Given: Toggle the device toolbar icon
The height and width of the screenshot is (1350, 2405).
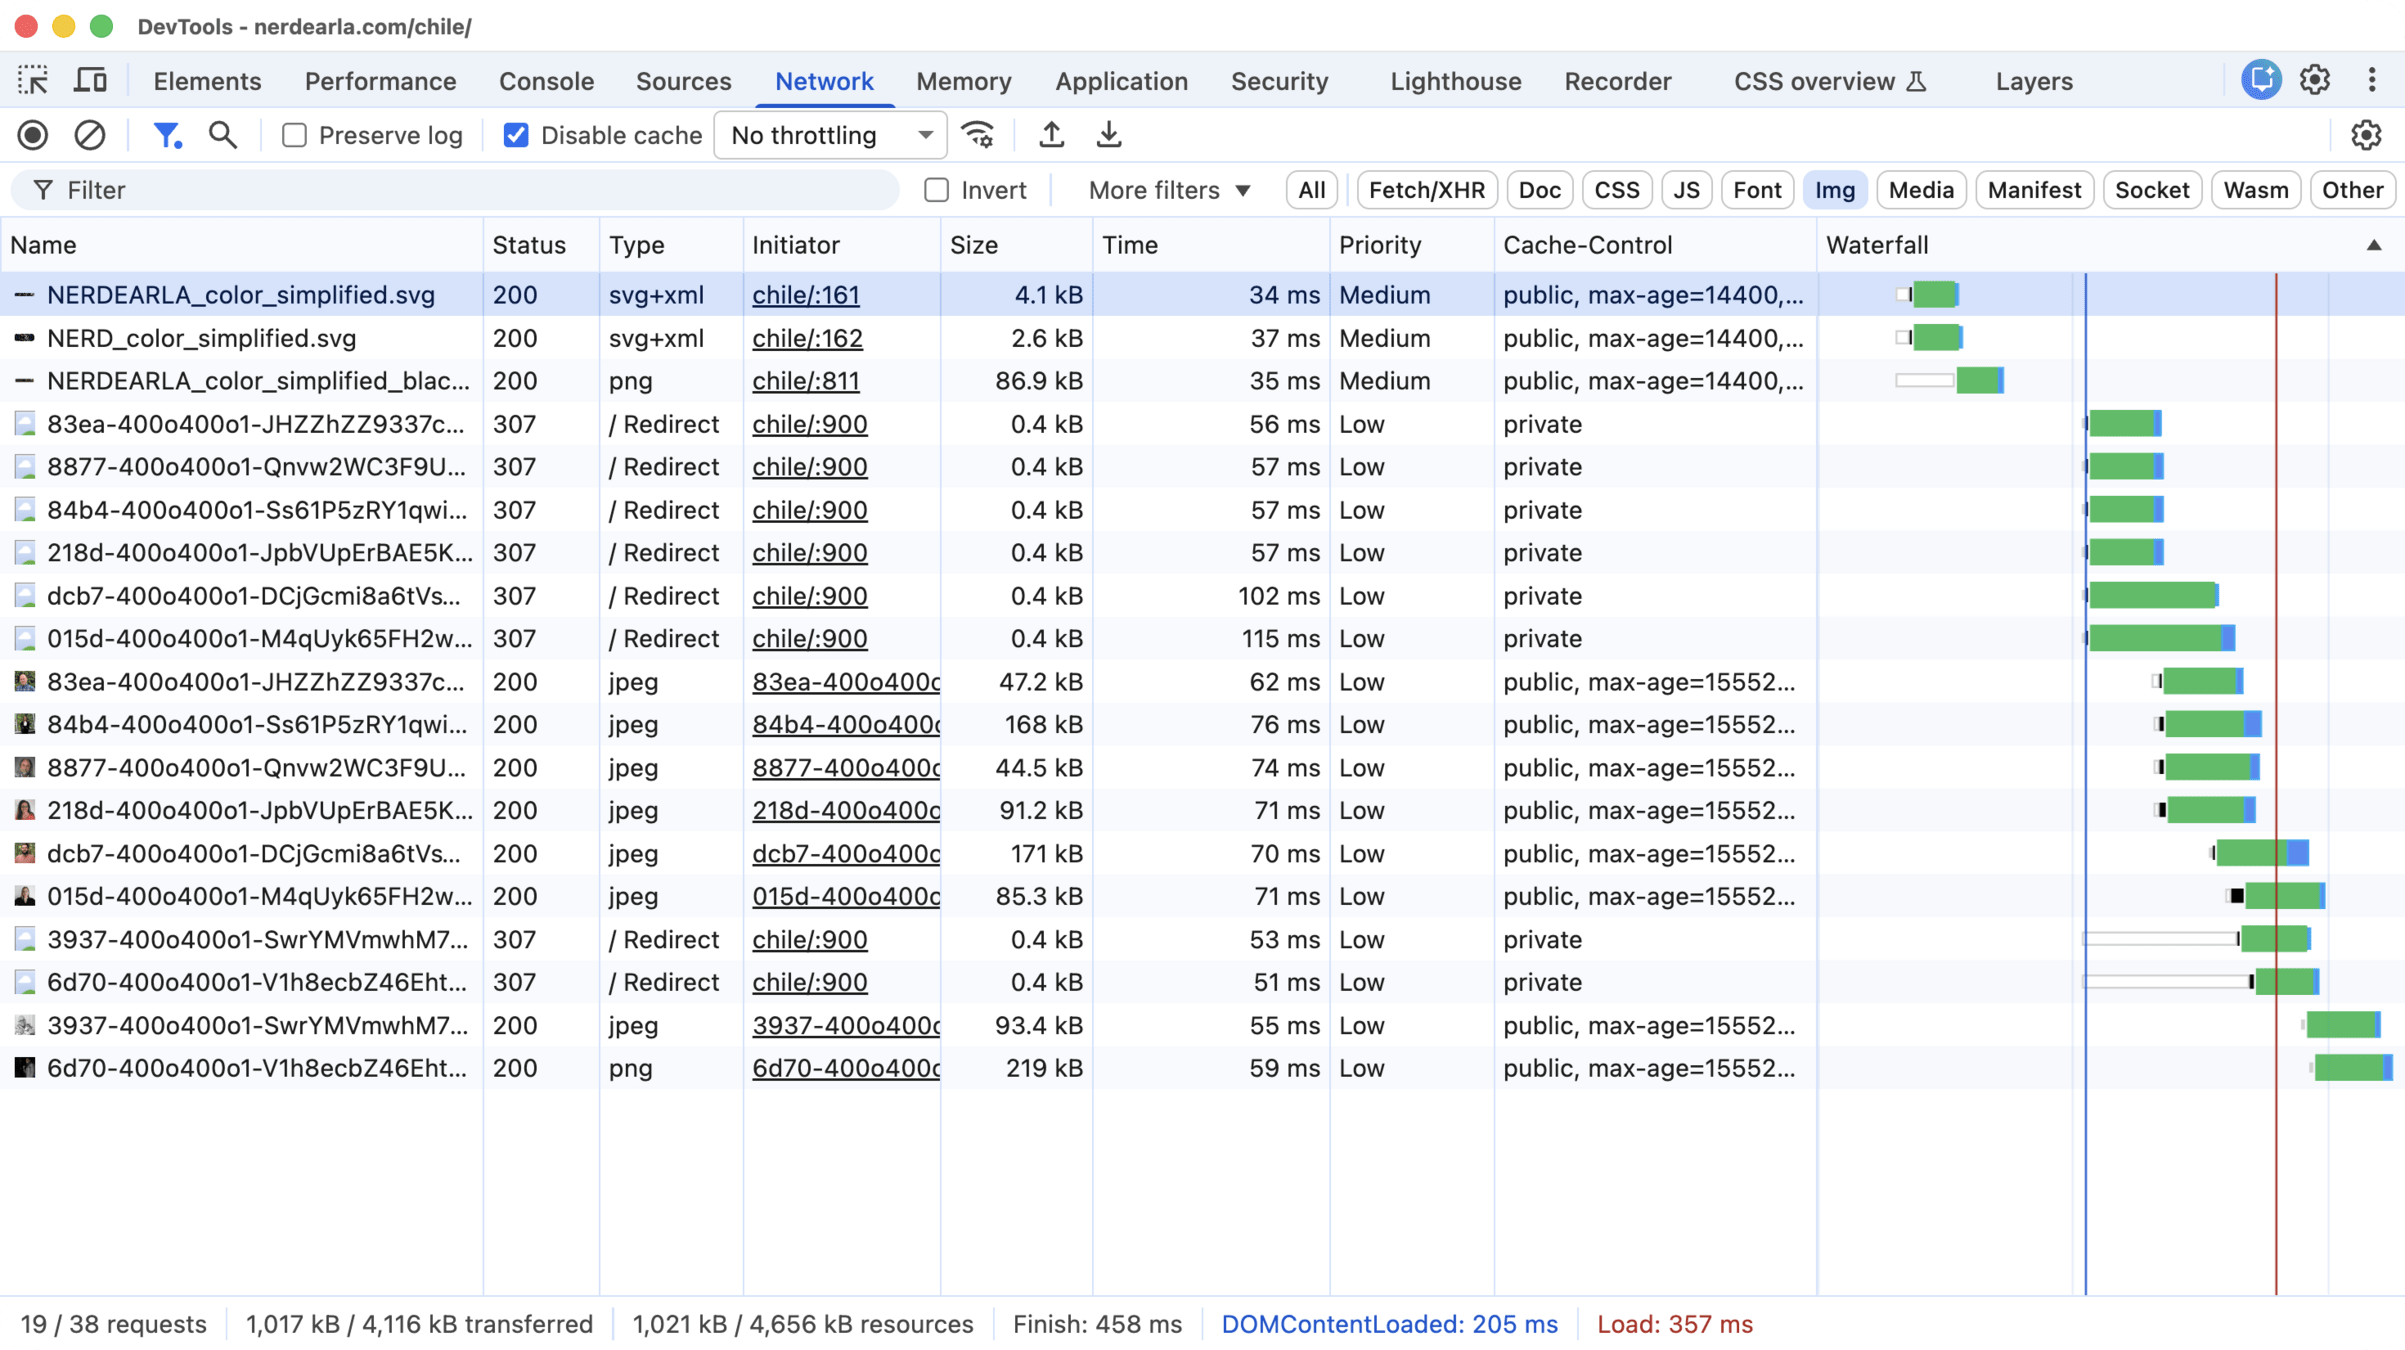Looking at the screenshot, I should pyautogui.click(x=90, y=80).
